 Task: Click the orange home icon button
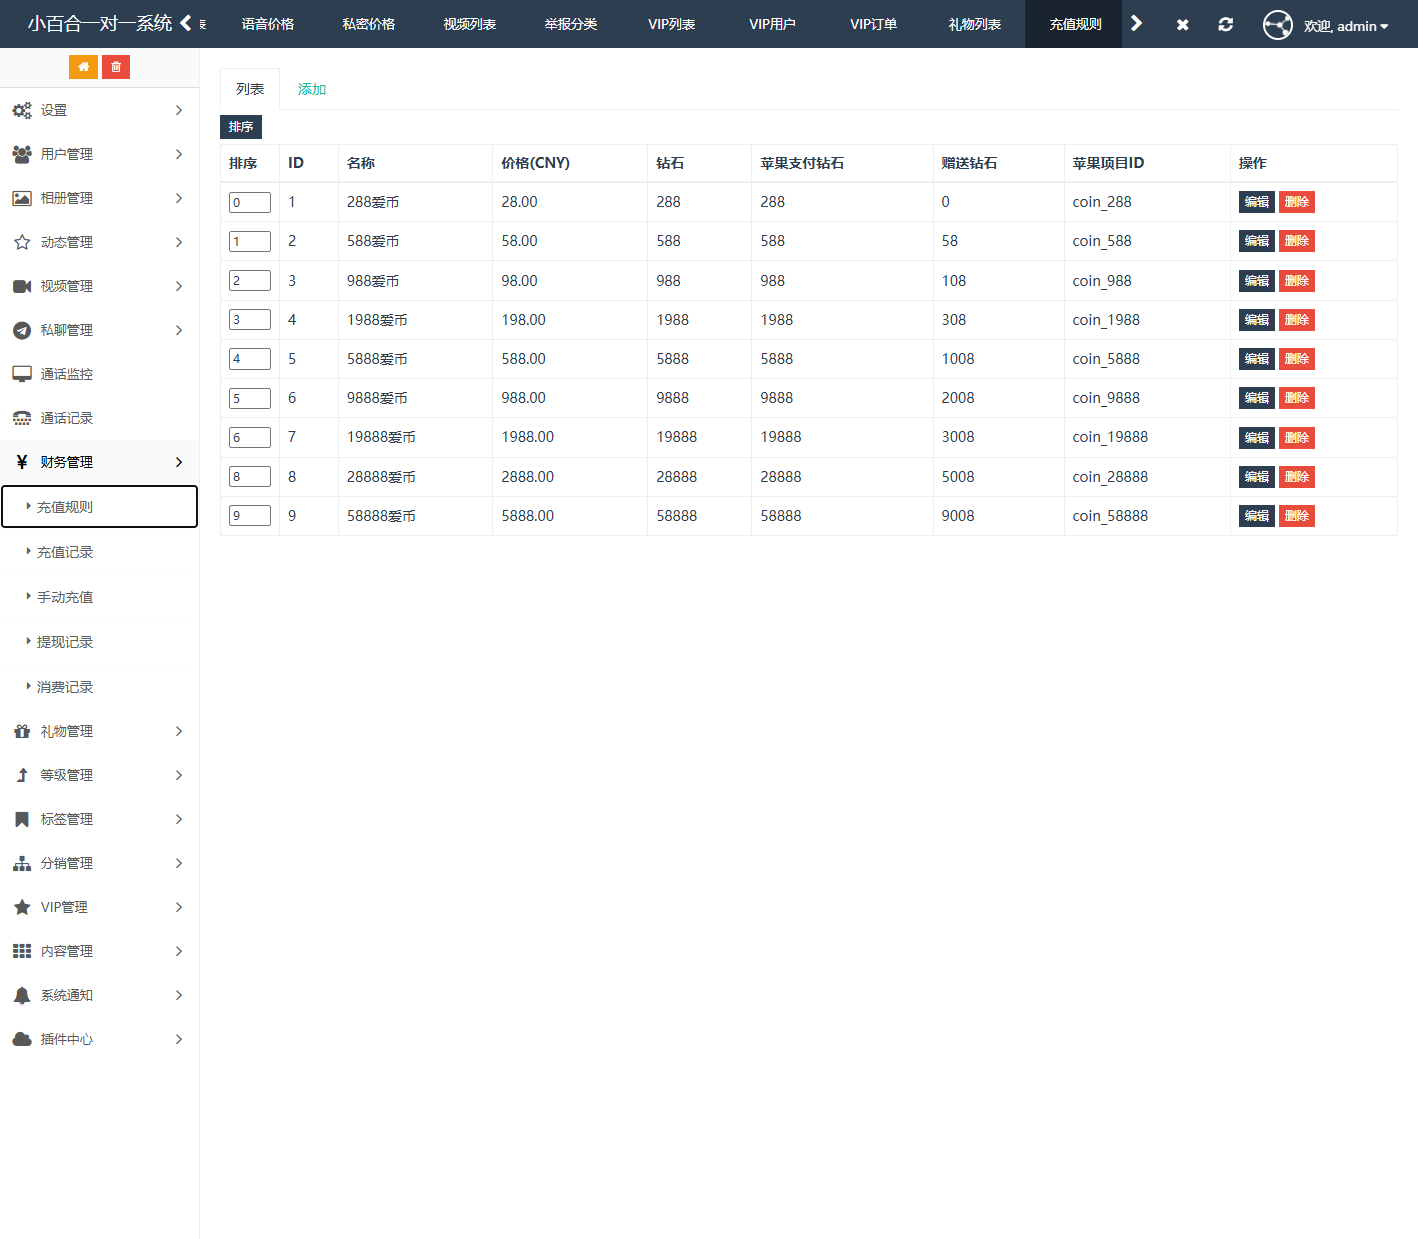[x=83, y=67]
